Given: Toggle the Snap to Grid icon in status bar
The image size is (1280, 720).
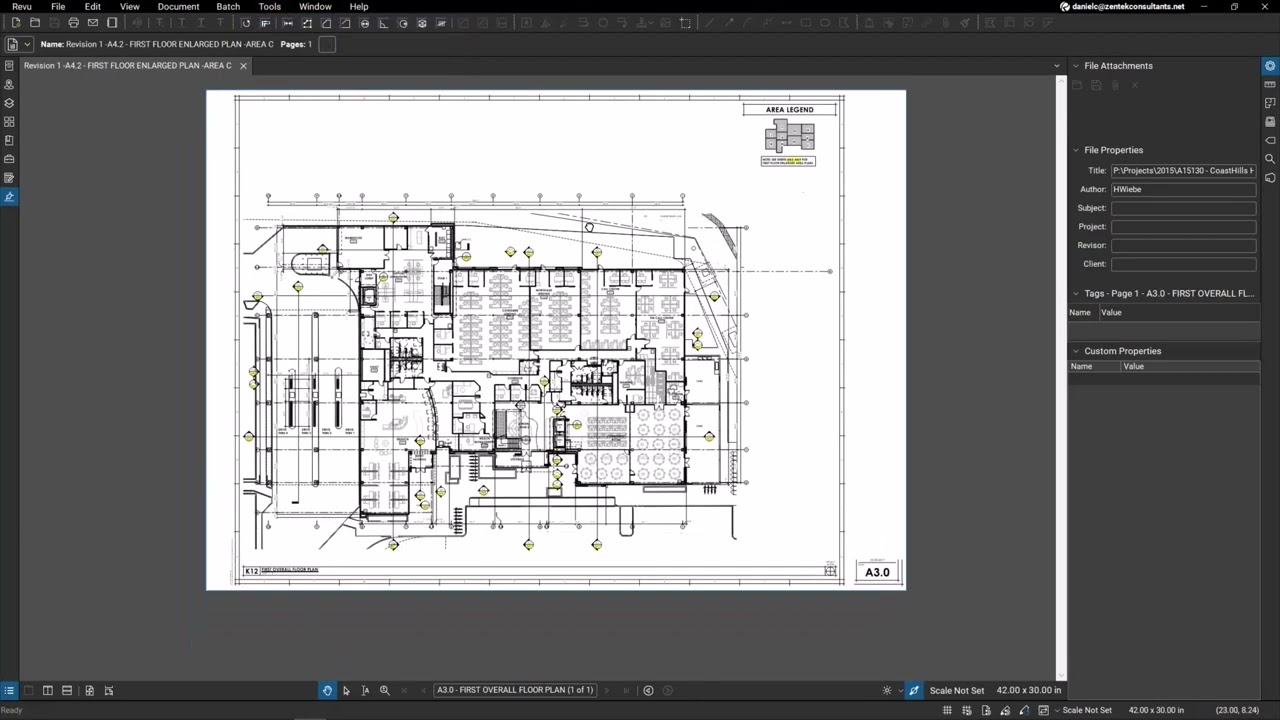Looking at the screenshot, I should tap(966, 710).
